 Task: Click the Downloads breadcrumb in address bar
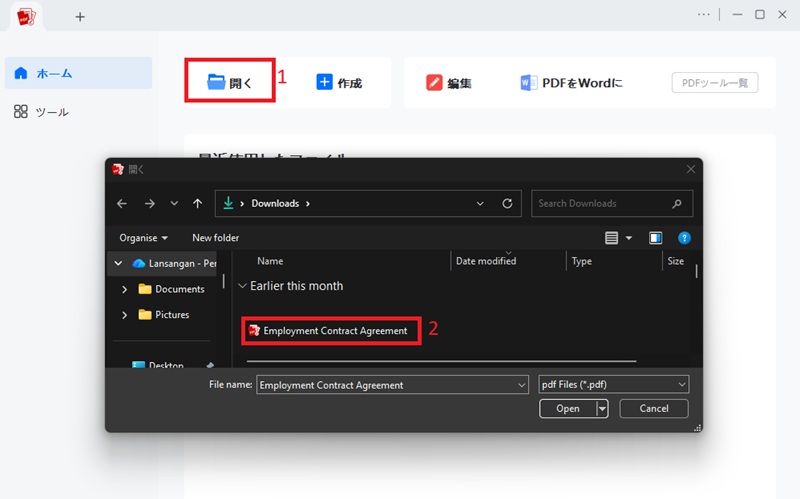(x=275, y=204)
